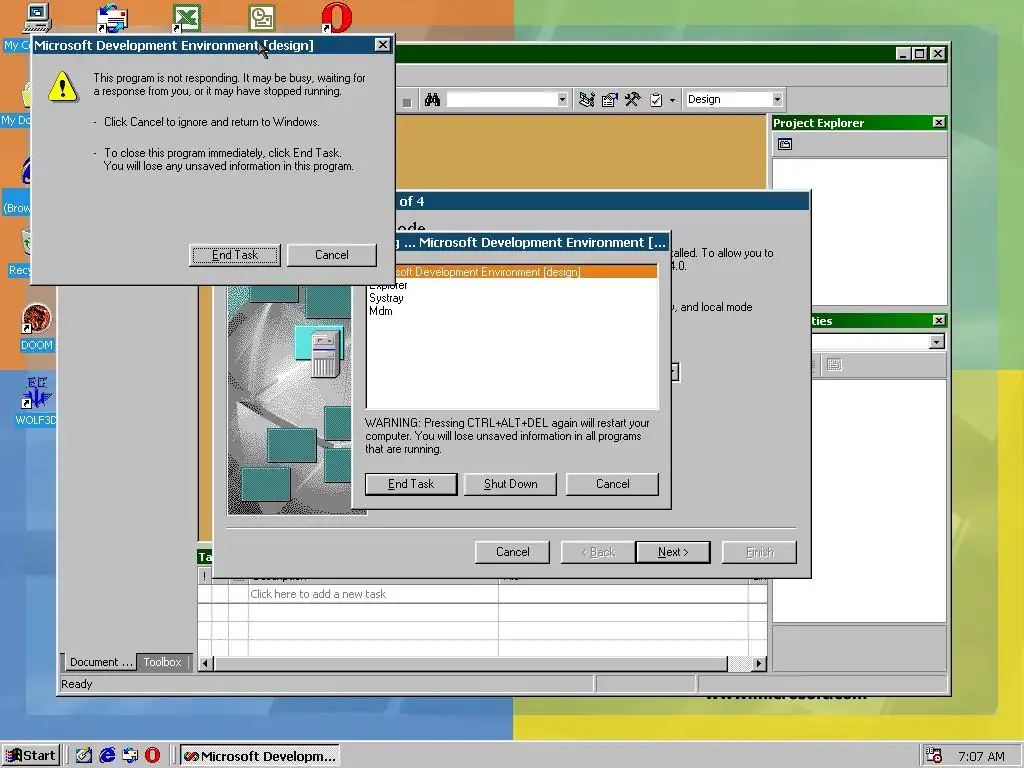The height and width of the screenshot is (768, 1024).
Task: Switch to the Toolbox tab
Action: coord(163,662)
